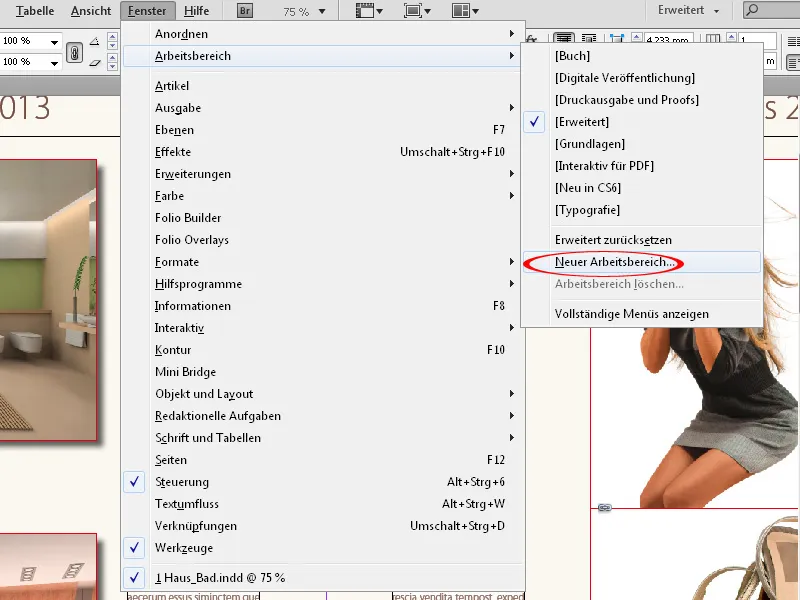800x600 pixels.
Task: Open the Erweitert workspace switcher dropdown
Action: coord(688,10)
